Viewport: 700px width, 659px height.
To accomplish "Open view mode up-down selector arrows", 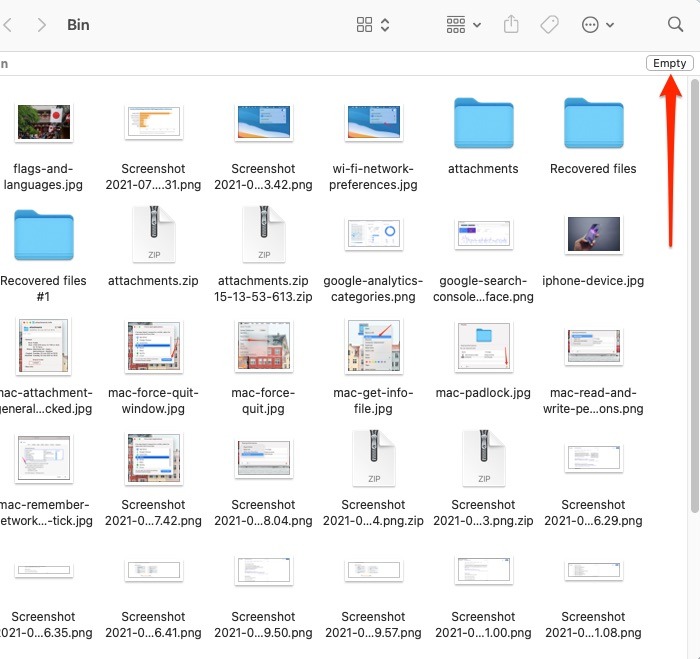I will [385, 25].
